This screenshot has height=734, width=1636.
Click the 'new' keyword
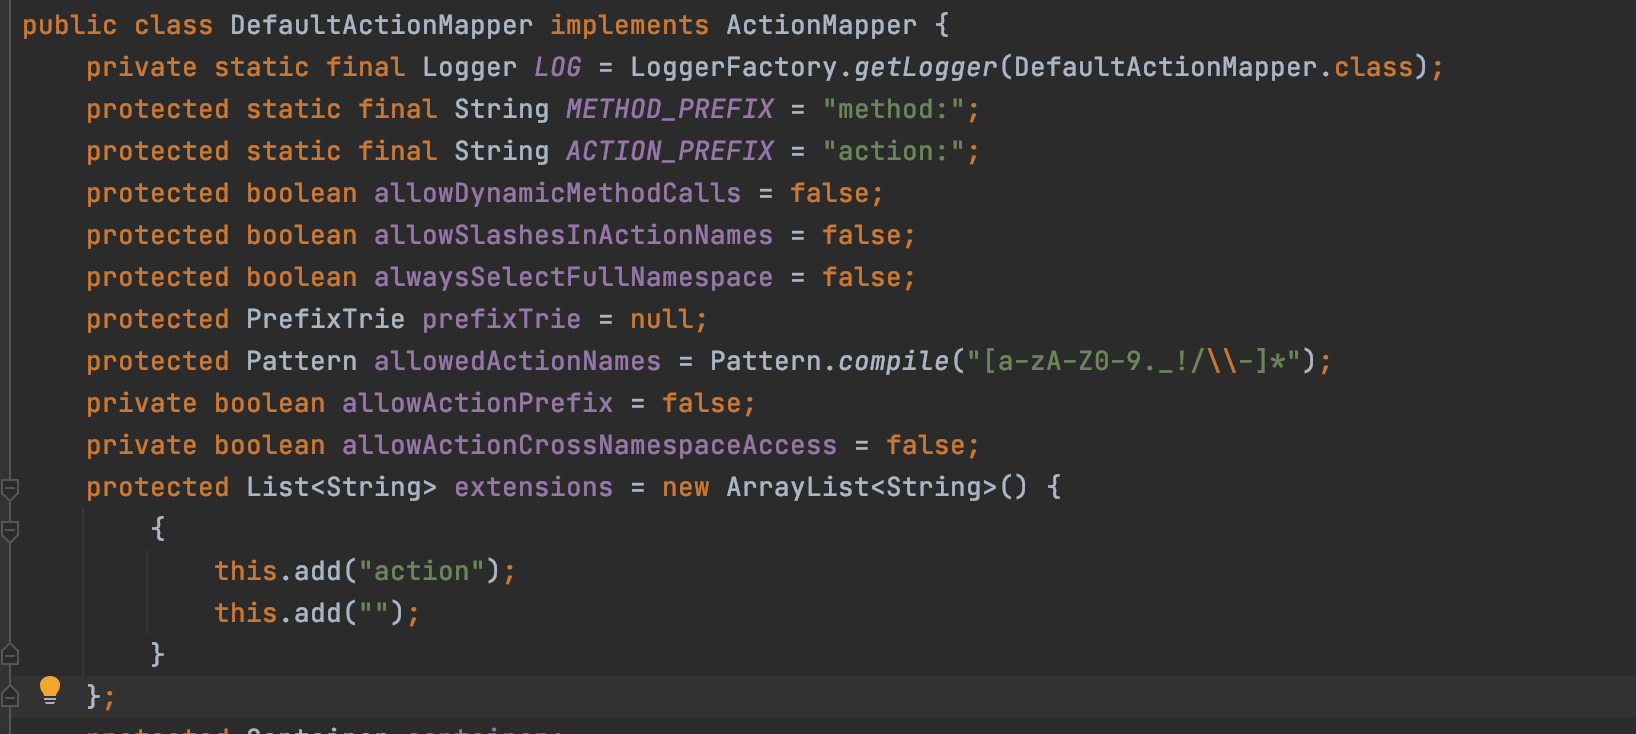point(685,487)
